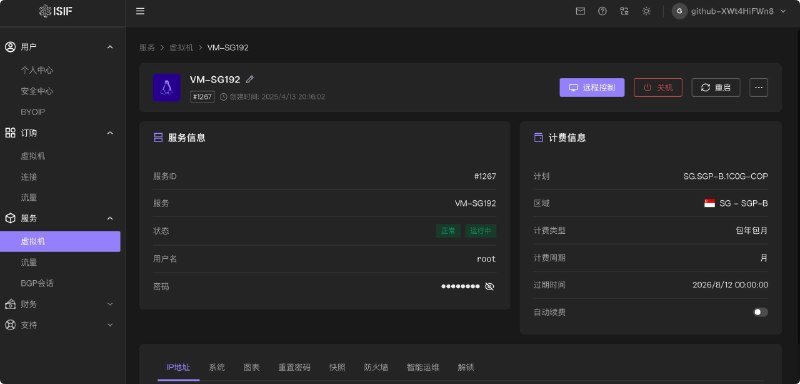Click the plan value SG.SGP-B.1C0G-COP
The height and width of the screenshot is (384, 800).
pyautogui.click(x=726, y=176)
